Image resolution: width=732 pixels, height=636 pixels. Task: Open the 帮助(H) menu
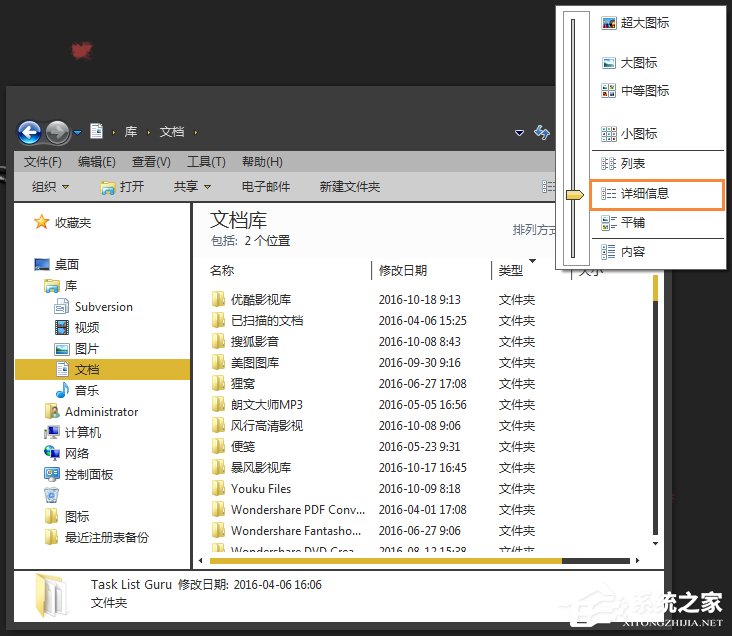[262, 162]
